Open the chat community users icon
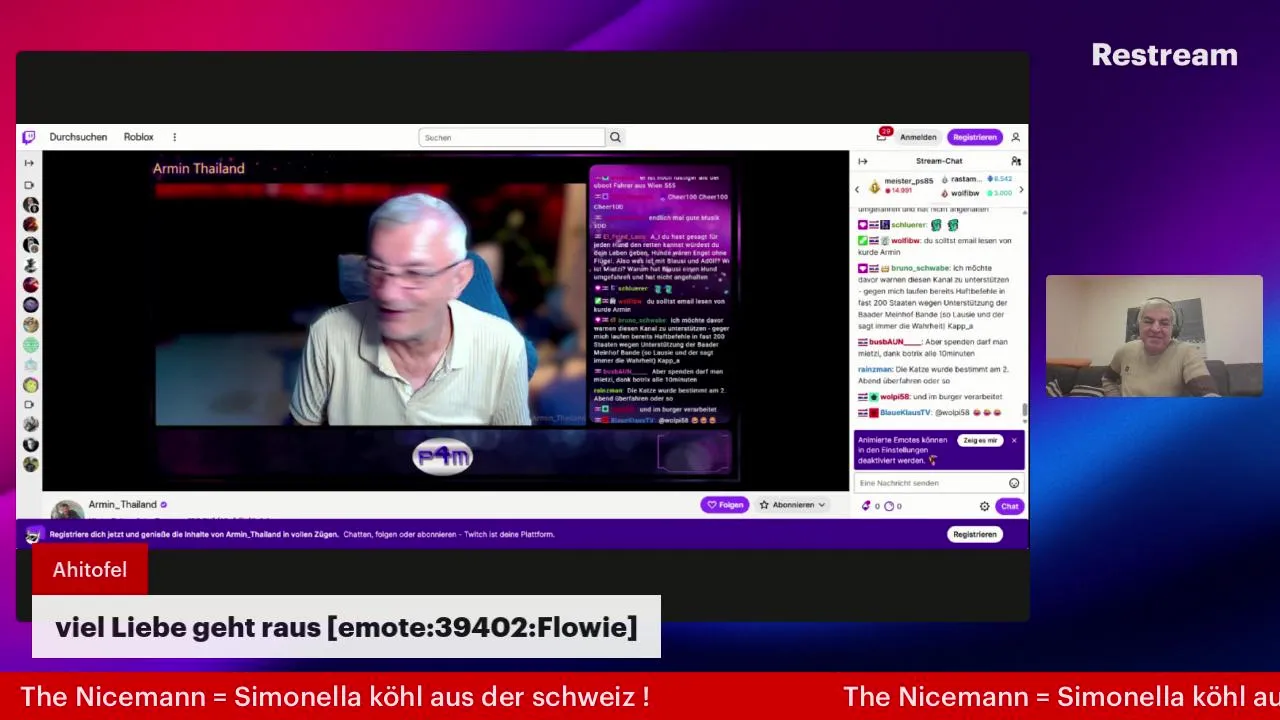1280x720 pixels. [1016, 161]
